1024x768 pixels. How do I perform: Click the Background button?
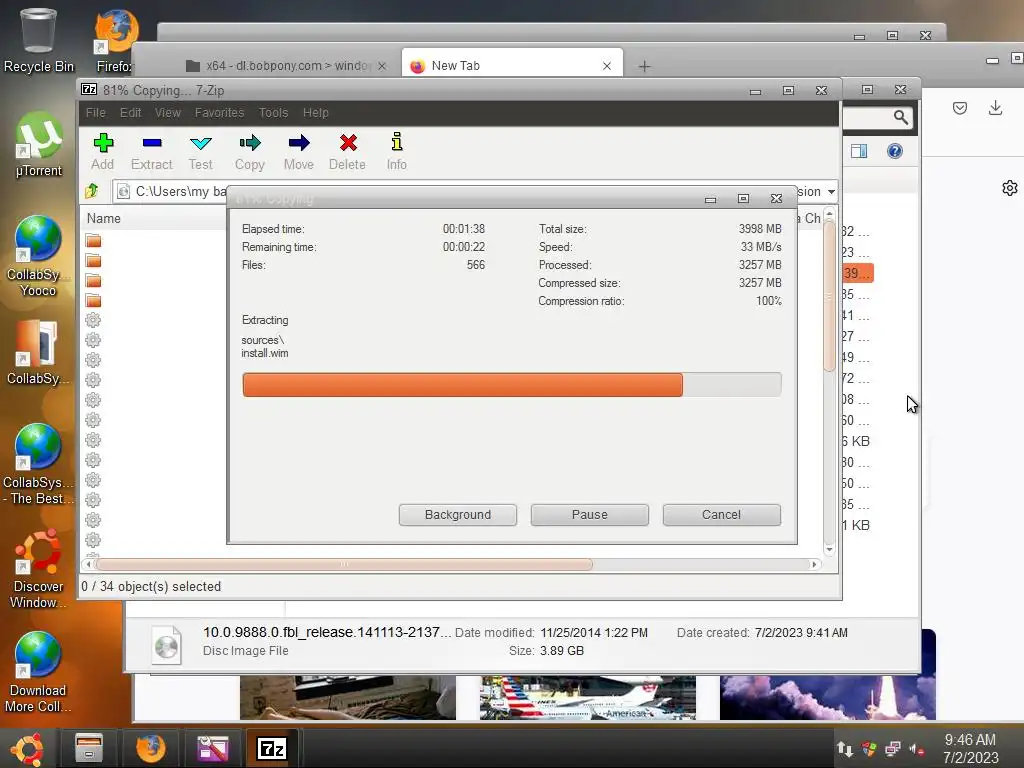coord(458,515)
